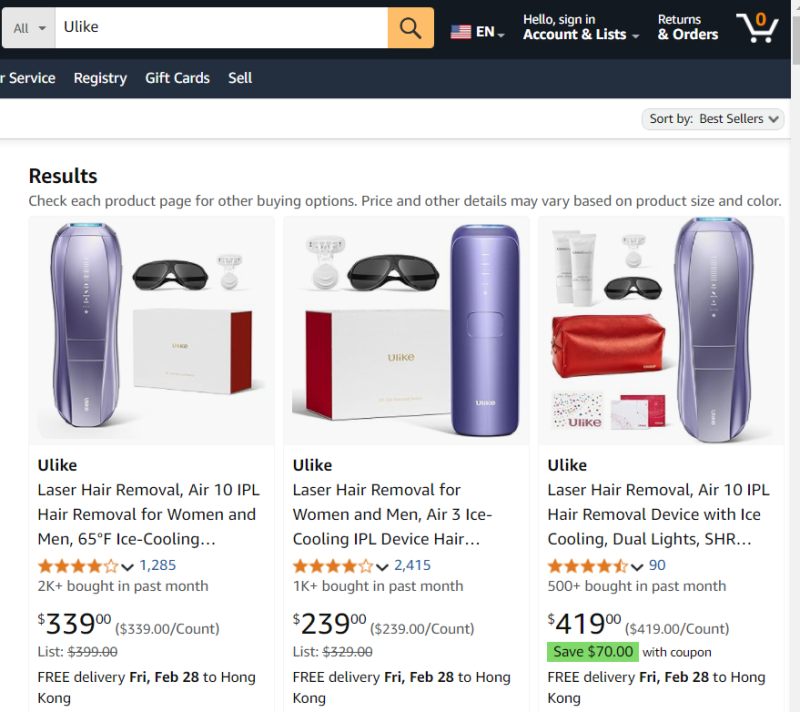
Task: Open the Air 10 IPL 65°F Ice-Cooling listing
Action: (147, 514)
